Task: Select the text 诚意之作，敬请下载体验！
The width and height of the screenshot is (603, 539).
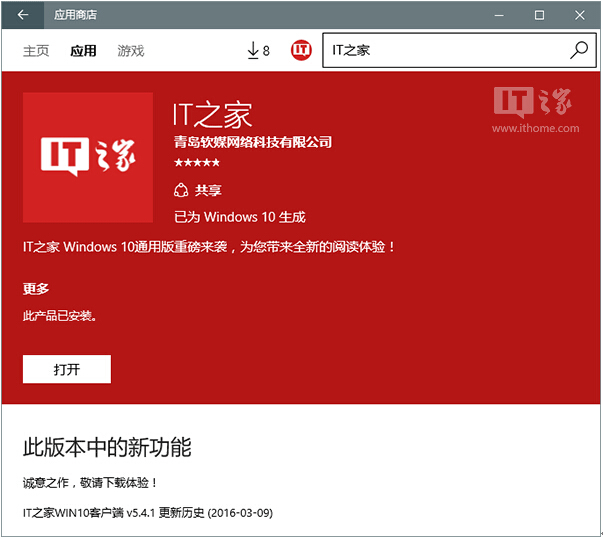Action: click(90, 482)
